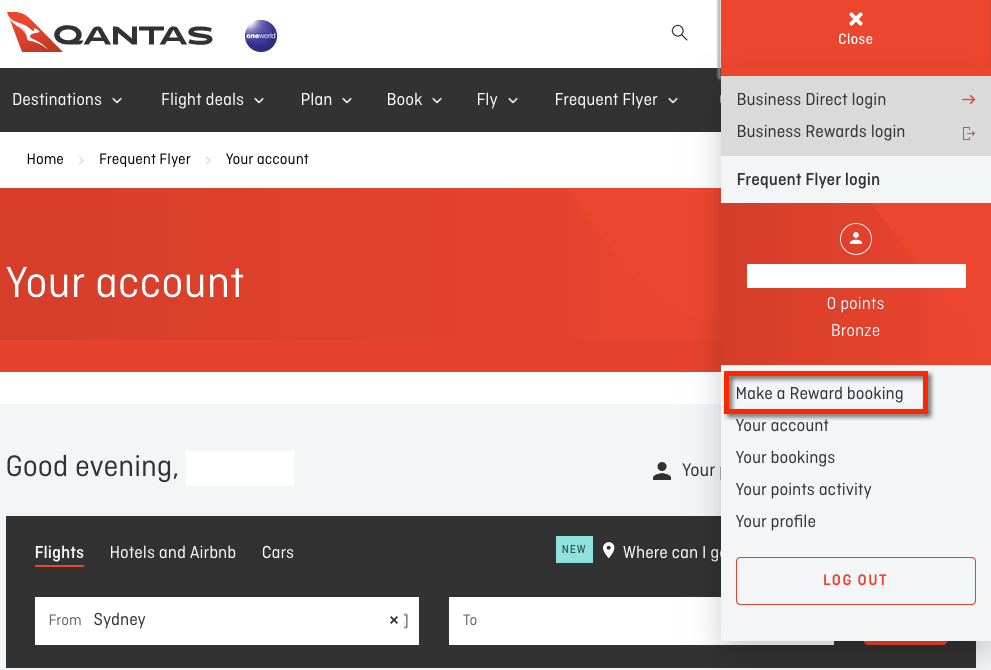Screen dimensions: 991x670
Task: Open Your account in side panel
Action: (782, 425)
